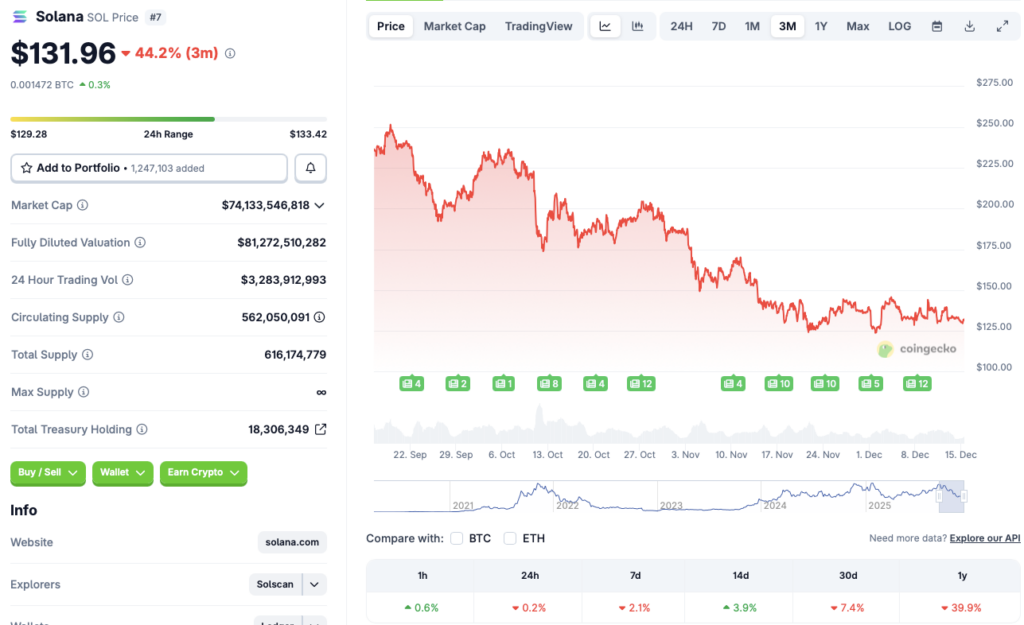Click the notification bell next to Add to Portfolio

(310, 167)
